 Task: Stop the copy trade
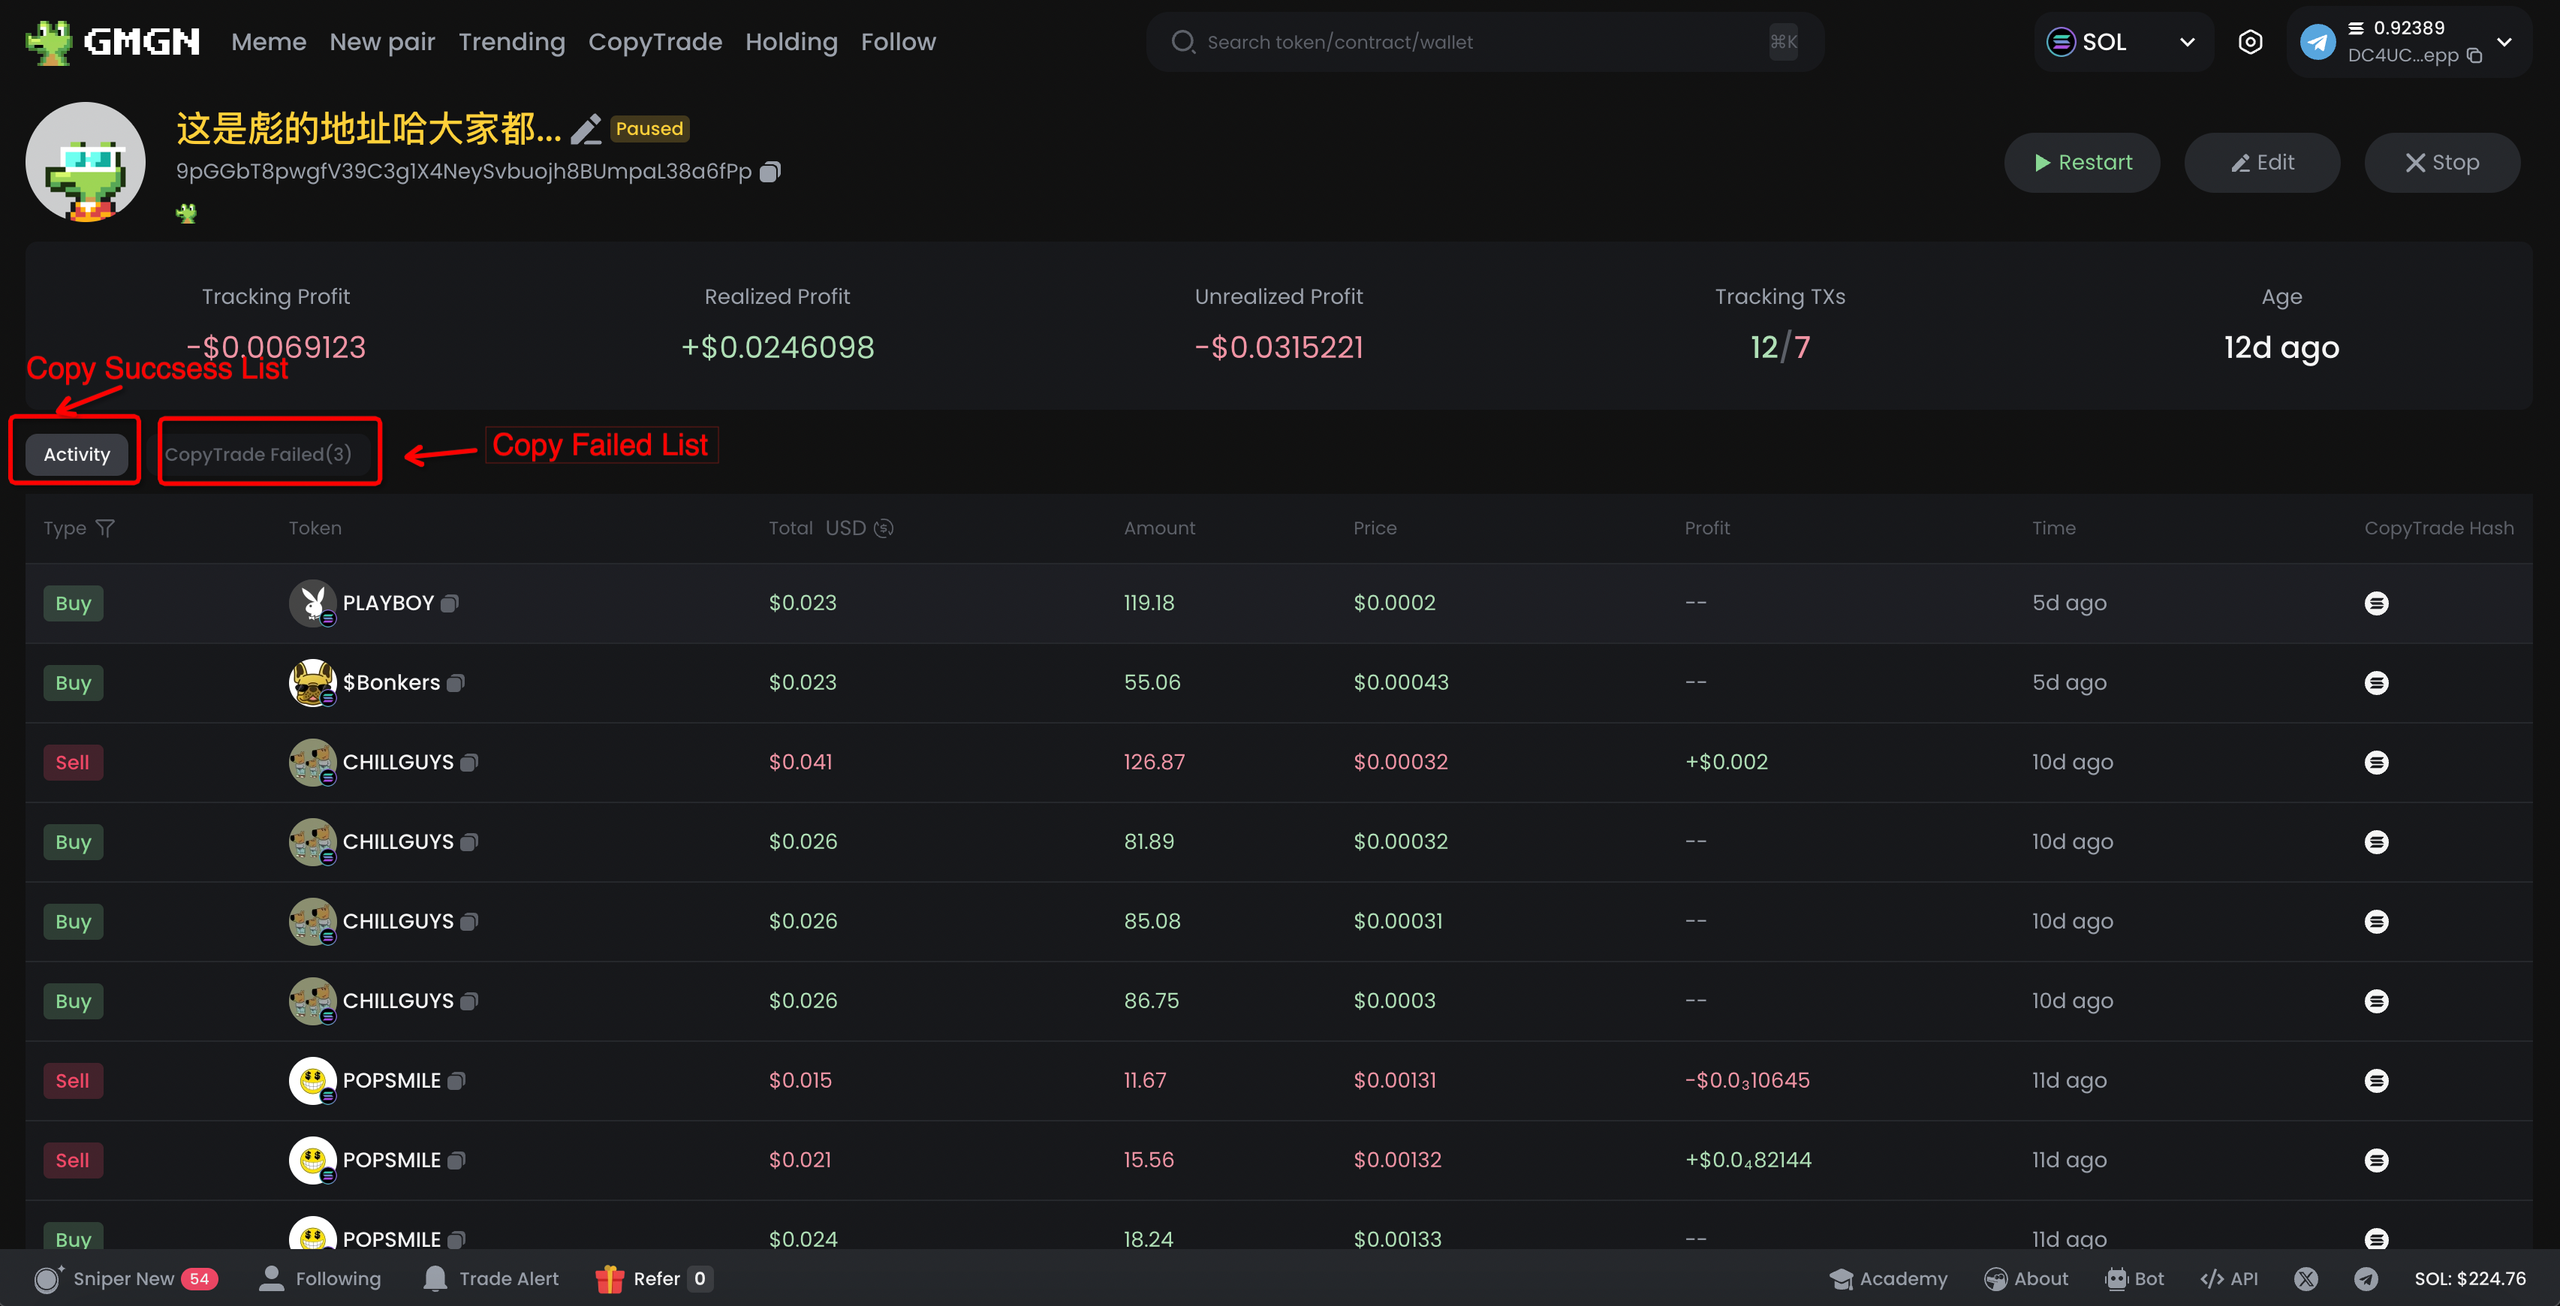click(x=2441, y=163)
